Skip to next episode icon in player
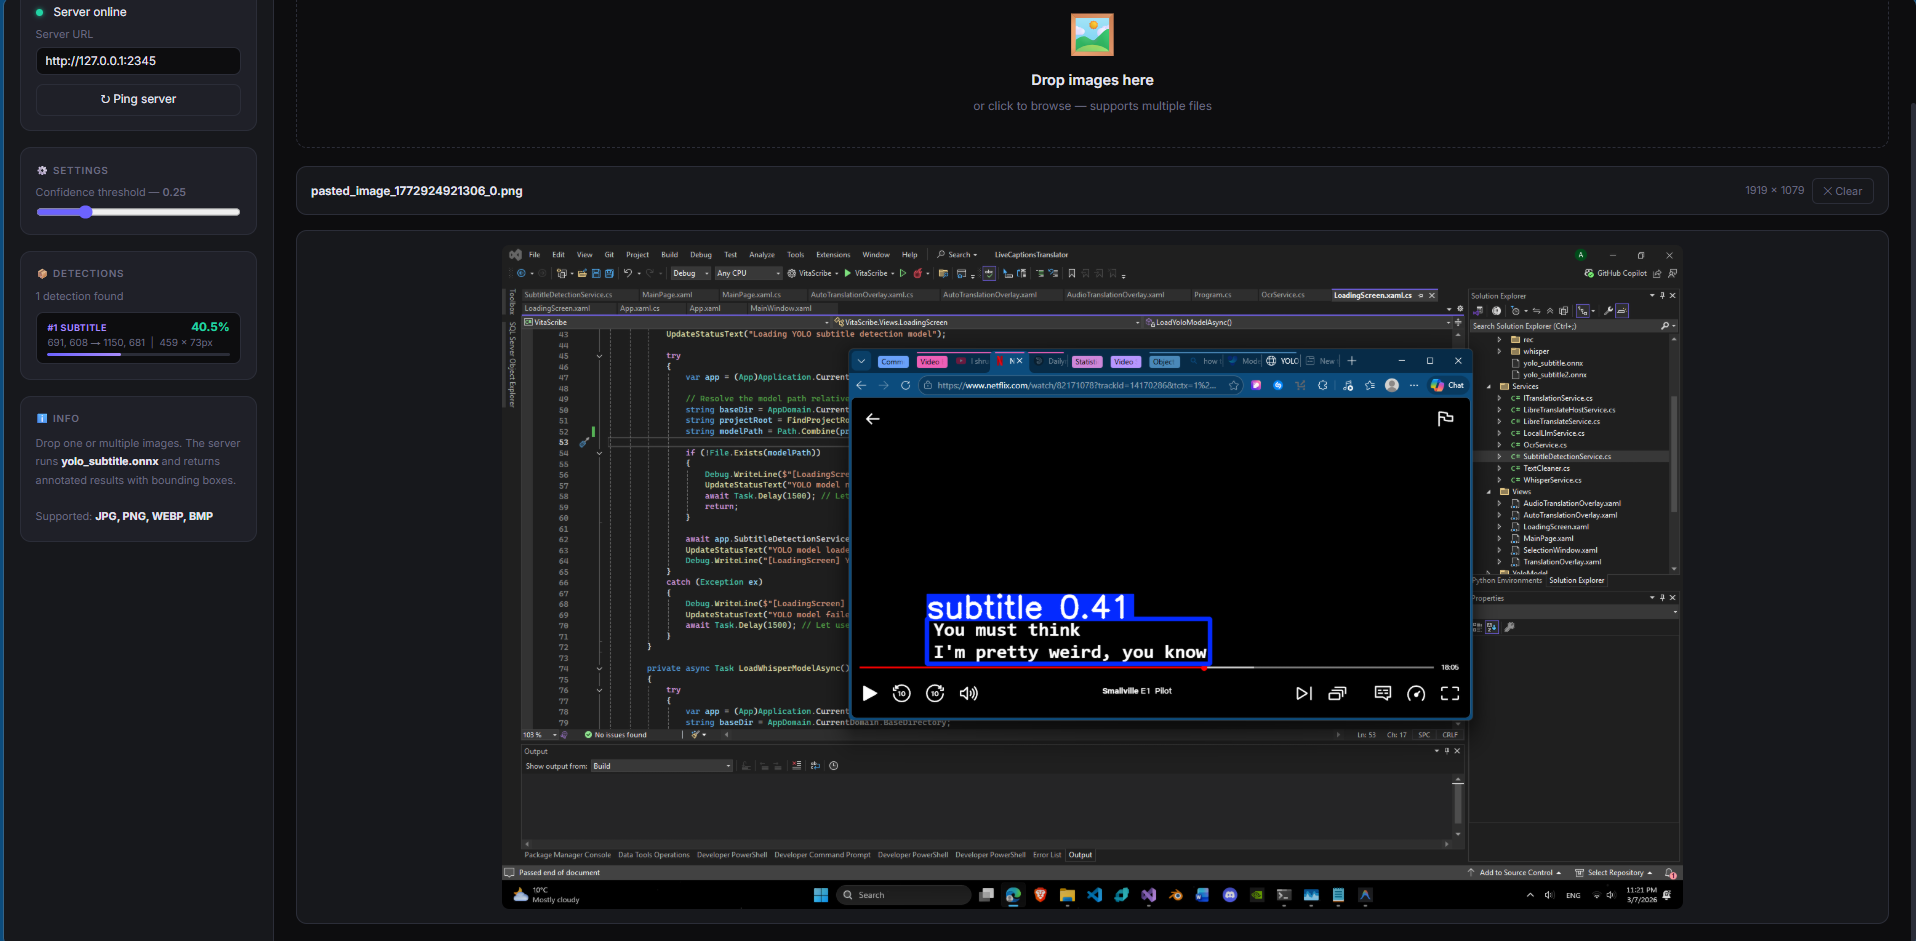The width and height of the screenshot is (1916, 941). coord(1303,693)
